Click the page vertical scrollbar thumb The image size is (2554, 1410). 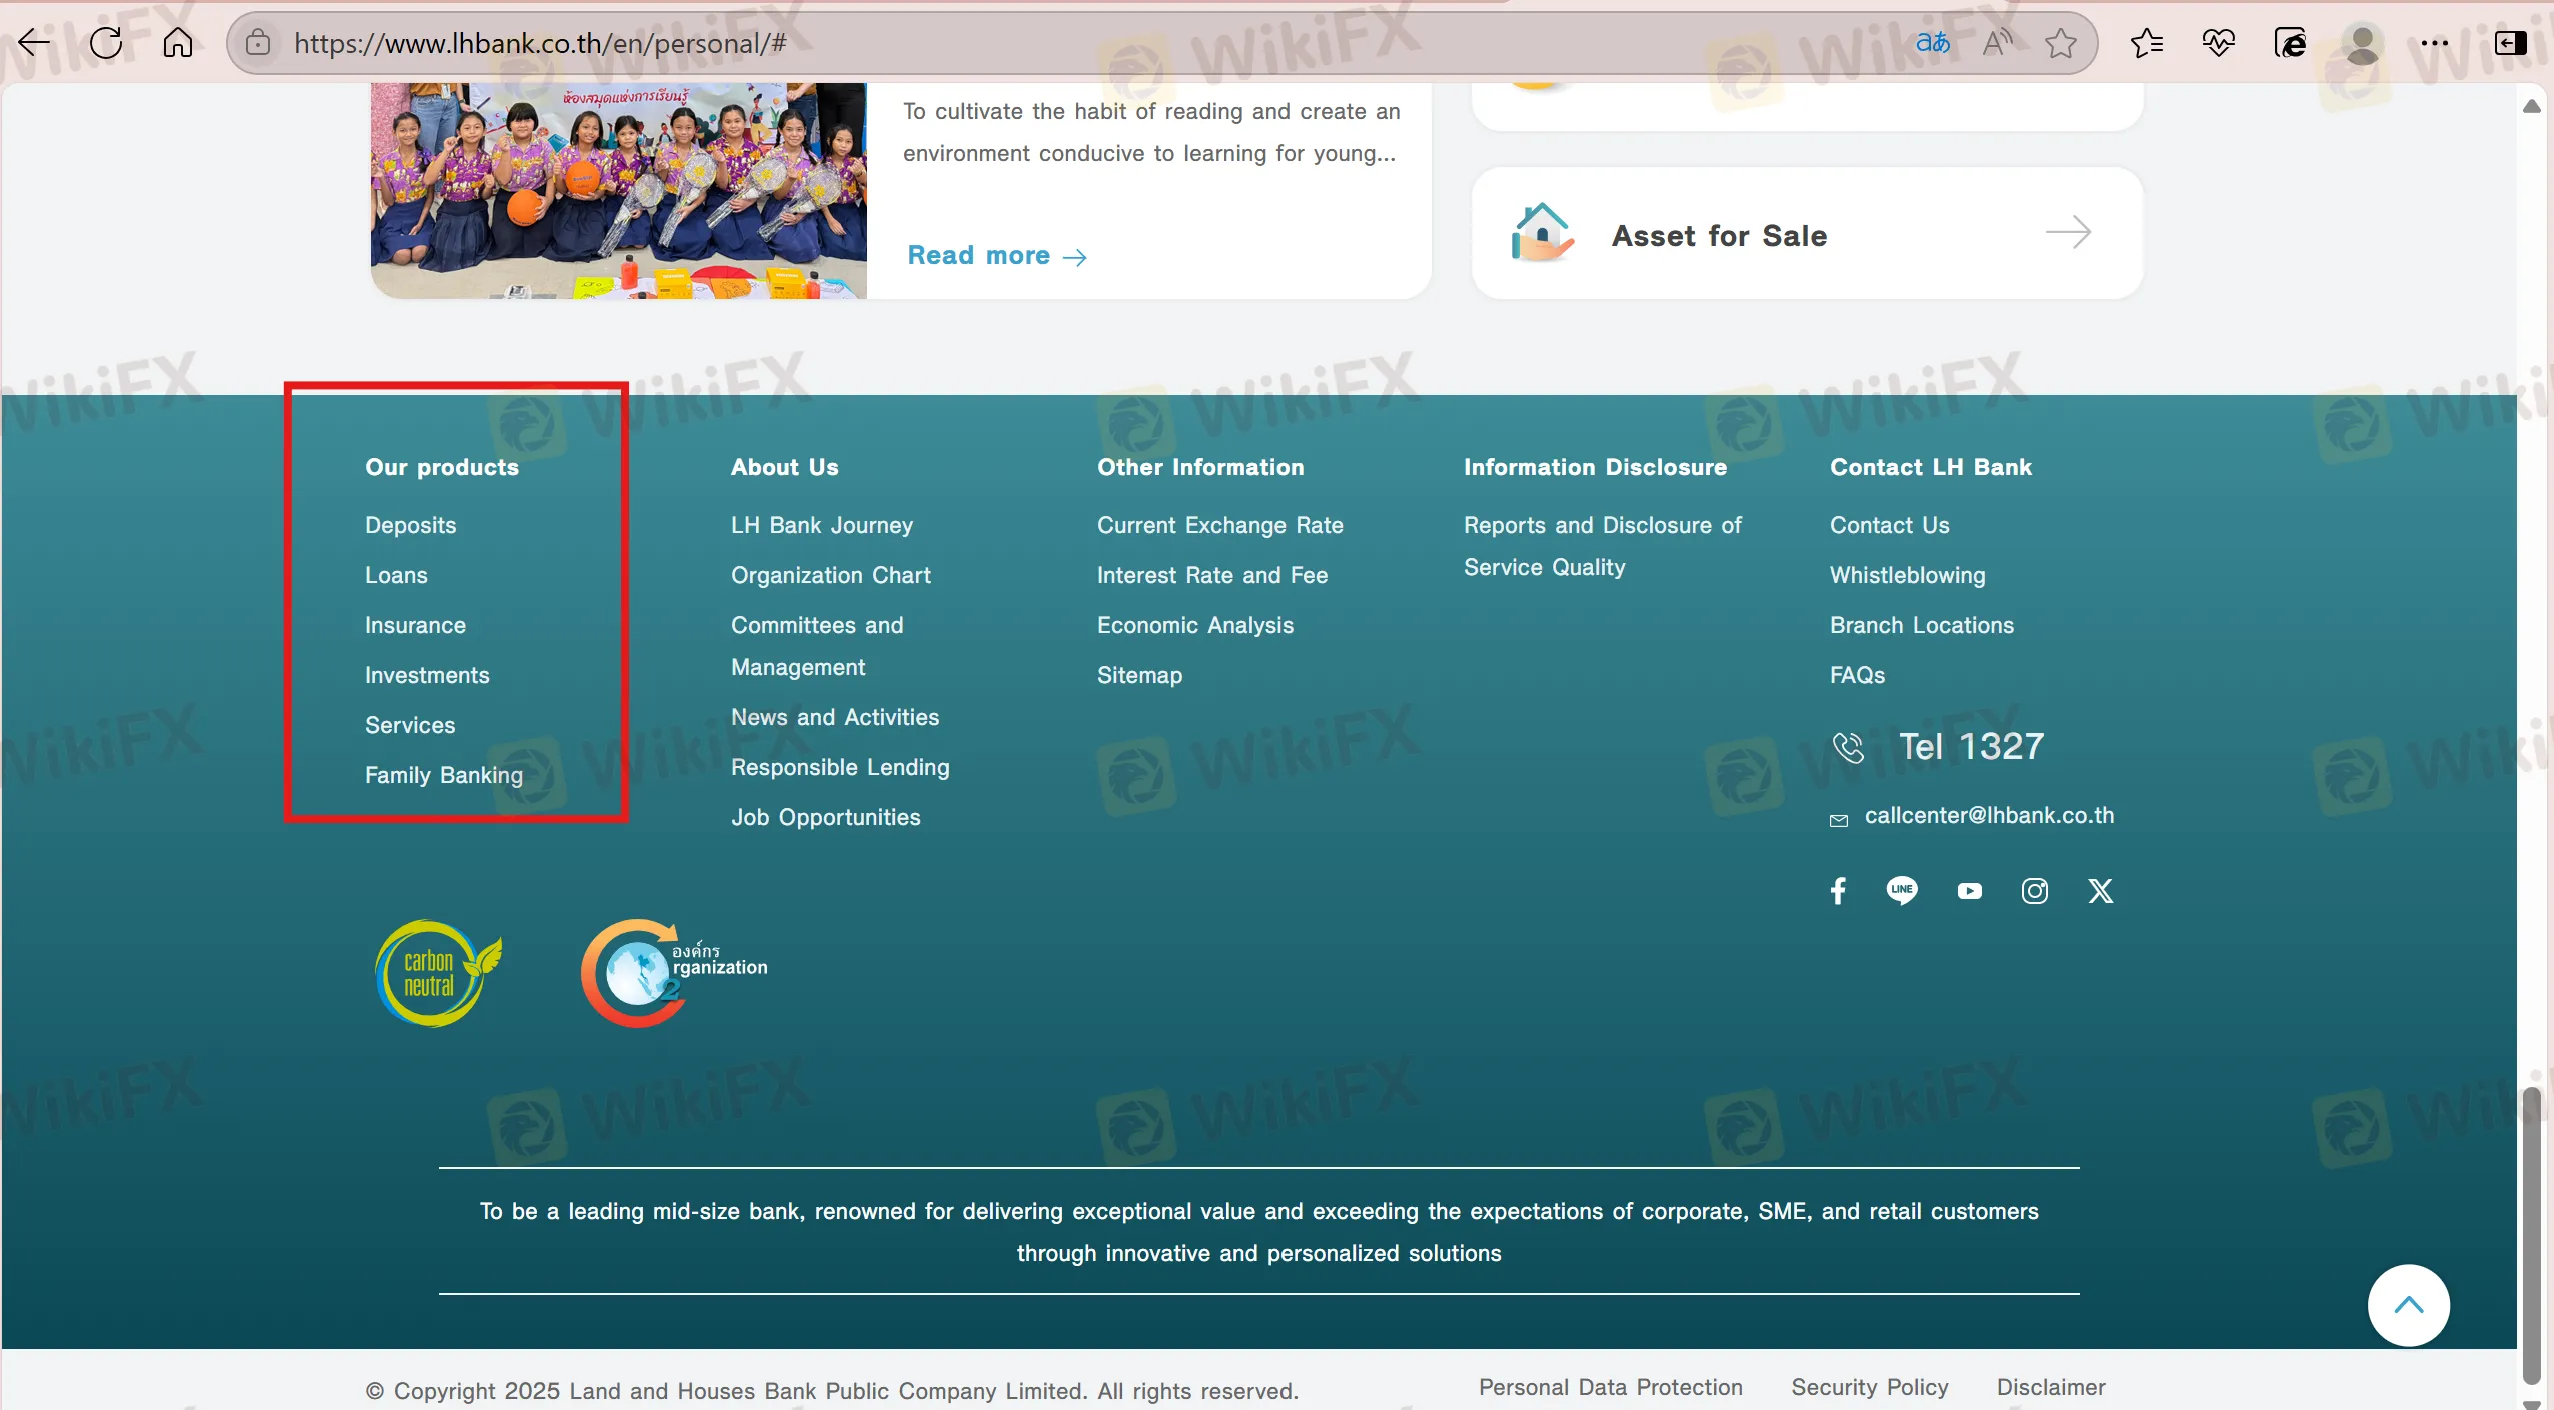coord(2531,1235)
